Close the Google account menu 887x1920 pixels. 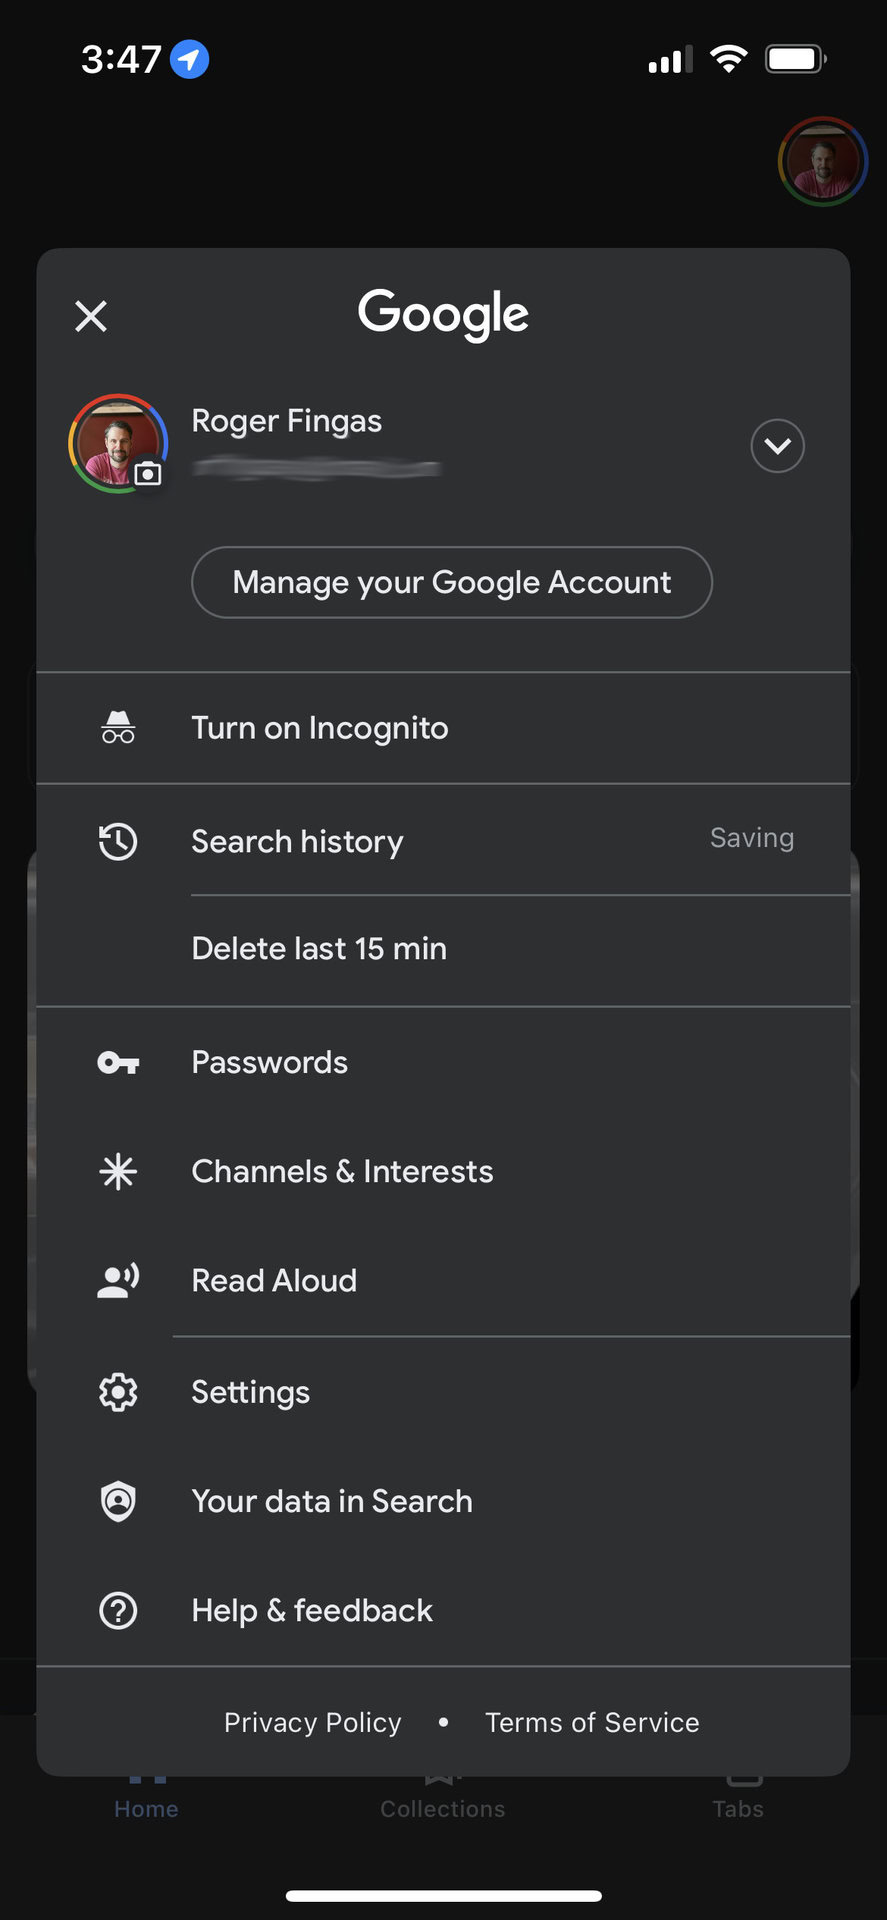tap(91, 316)
